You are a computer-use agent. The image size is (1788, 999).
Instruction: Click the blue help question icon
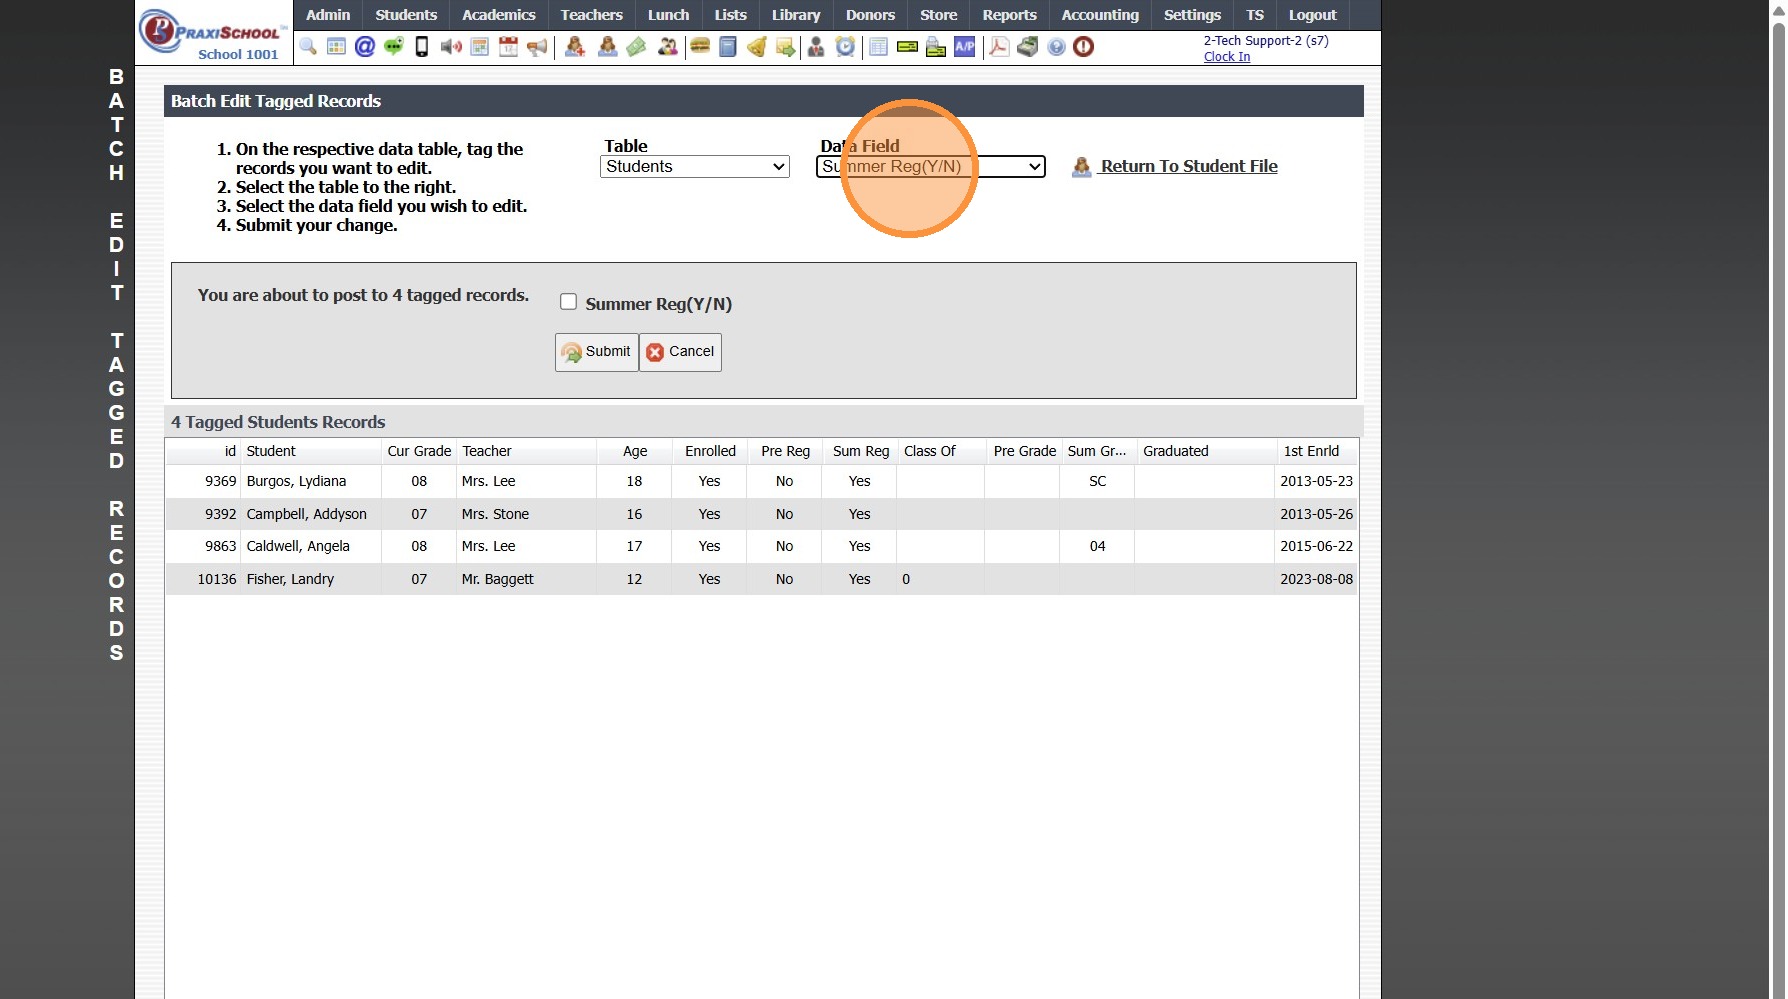tap(1056, 47)
